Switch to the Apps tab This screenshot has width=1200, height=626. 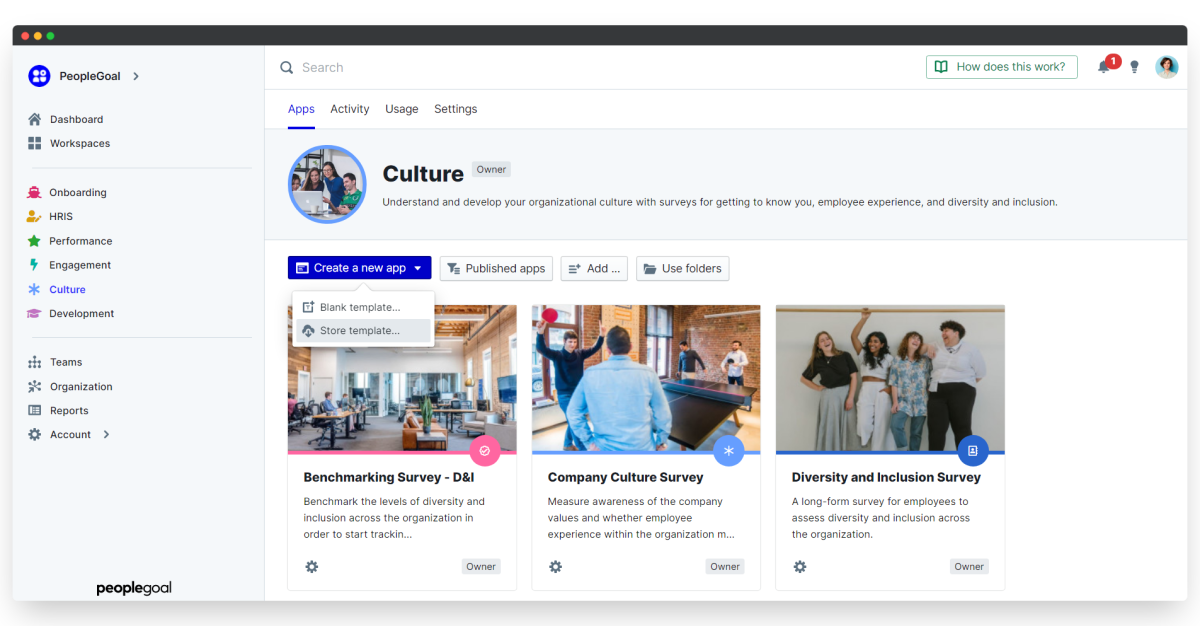pos(301,109)
